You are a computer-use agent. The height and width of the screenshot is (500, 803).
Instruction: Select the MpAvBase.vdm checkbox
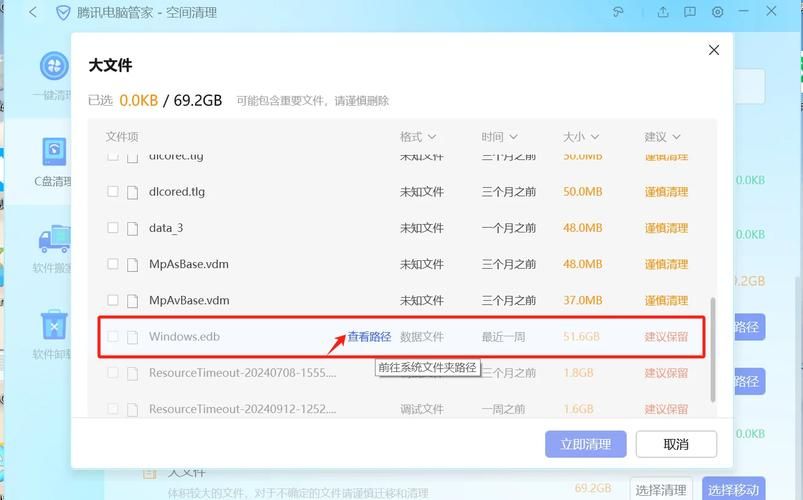point(113,300)
